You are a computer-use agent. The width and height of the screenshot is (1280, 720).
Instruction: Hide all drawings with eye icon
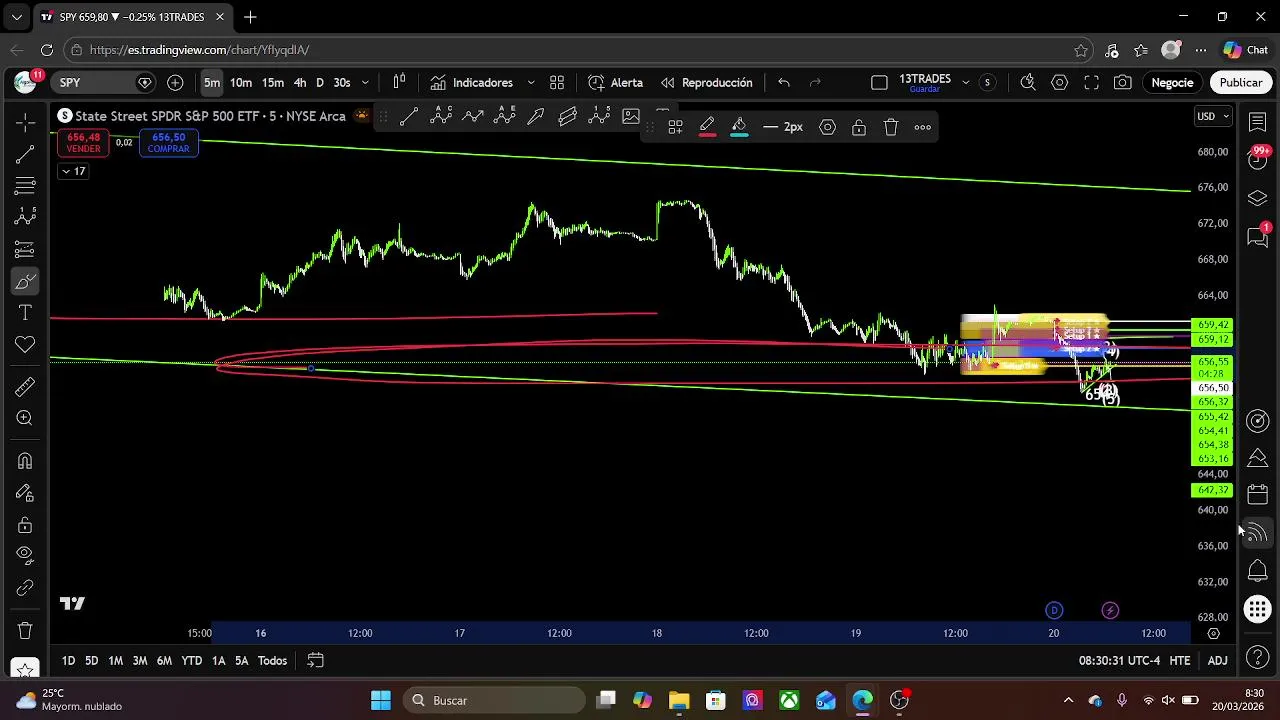pos(25,555)
